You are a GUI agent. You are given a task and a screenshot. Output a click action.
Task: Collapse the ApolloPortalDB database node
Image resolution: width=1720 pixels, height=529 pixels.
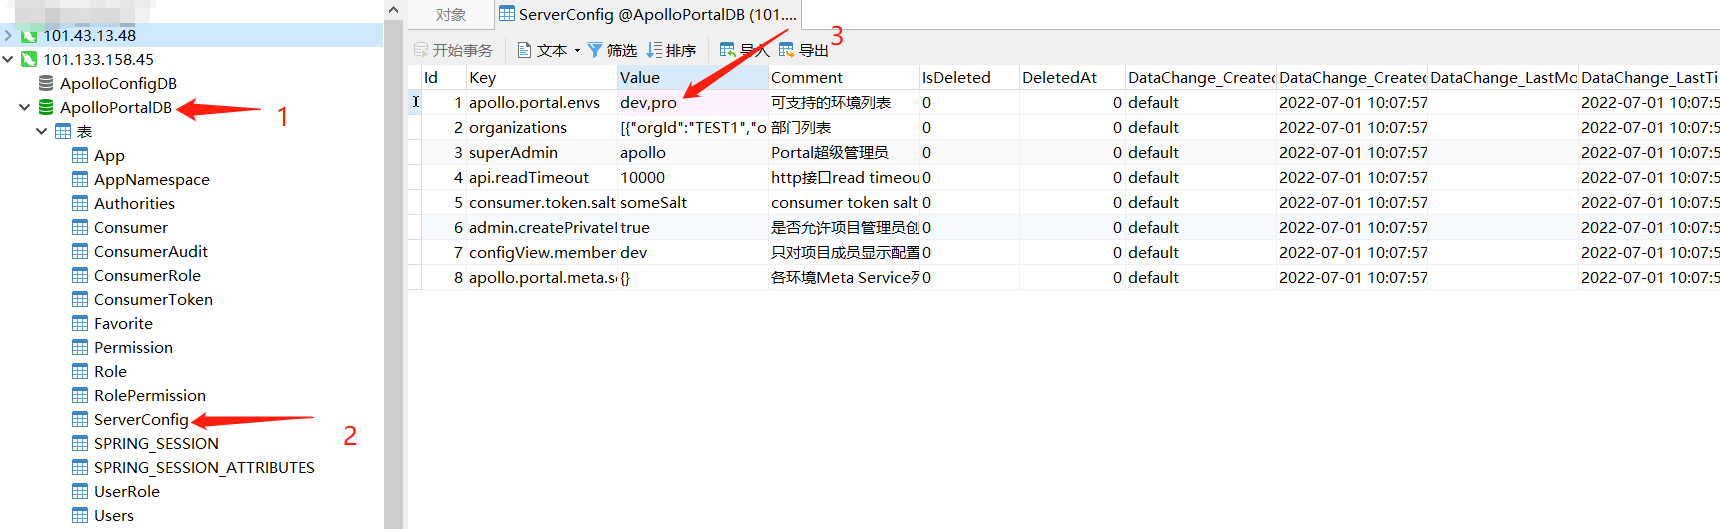(24, 107)
